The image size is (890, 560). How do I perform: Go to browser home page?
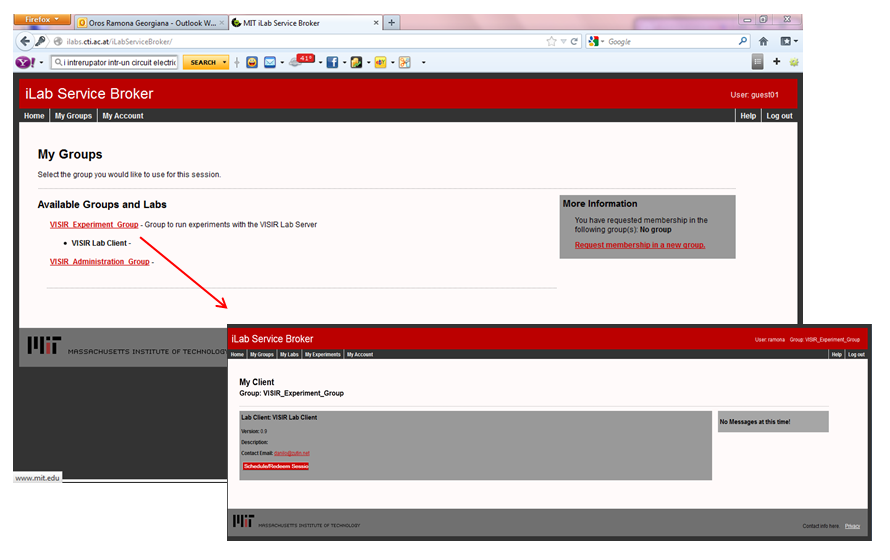[763, 41]
